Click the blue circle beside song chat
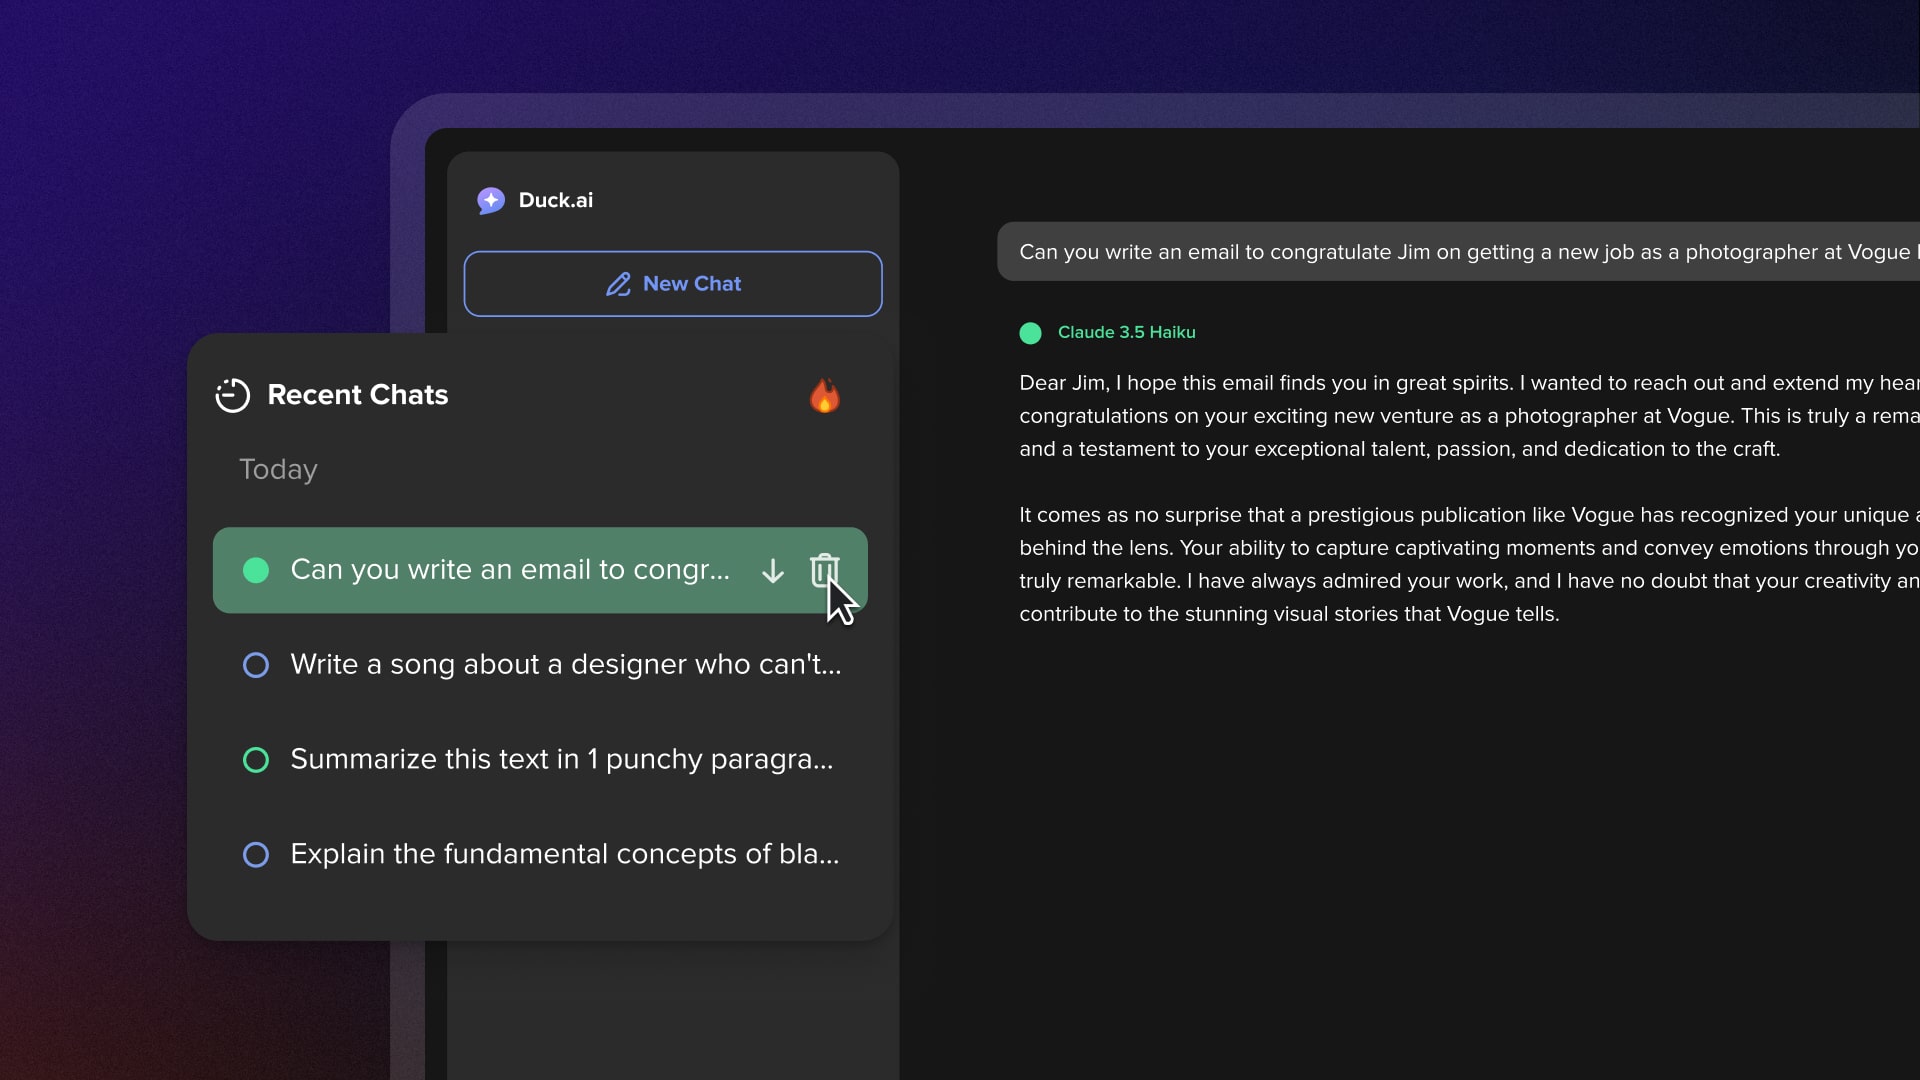Screen dimensions: 1920x1080 coord(256,665)
